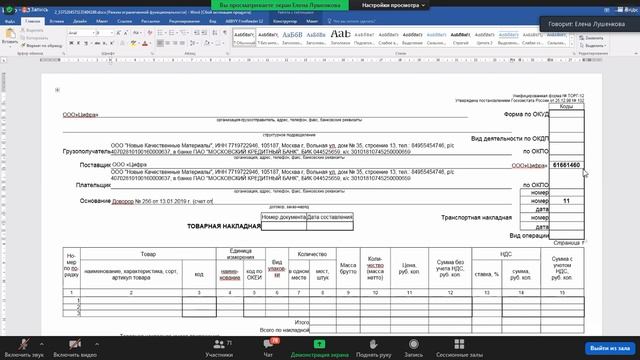The image size is (640, 360).
Task: Justify text alignment icon
Action: click(x=182, y=43)
